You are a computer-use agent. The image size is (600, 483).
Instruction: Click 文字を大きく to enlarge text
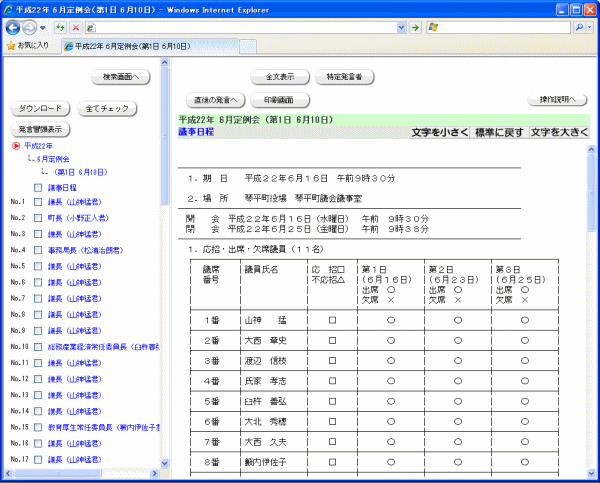click(559, 132)
